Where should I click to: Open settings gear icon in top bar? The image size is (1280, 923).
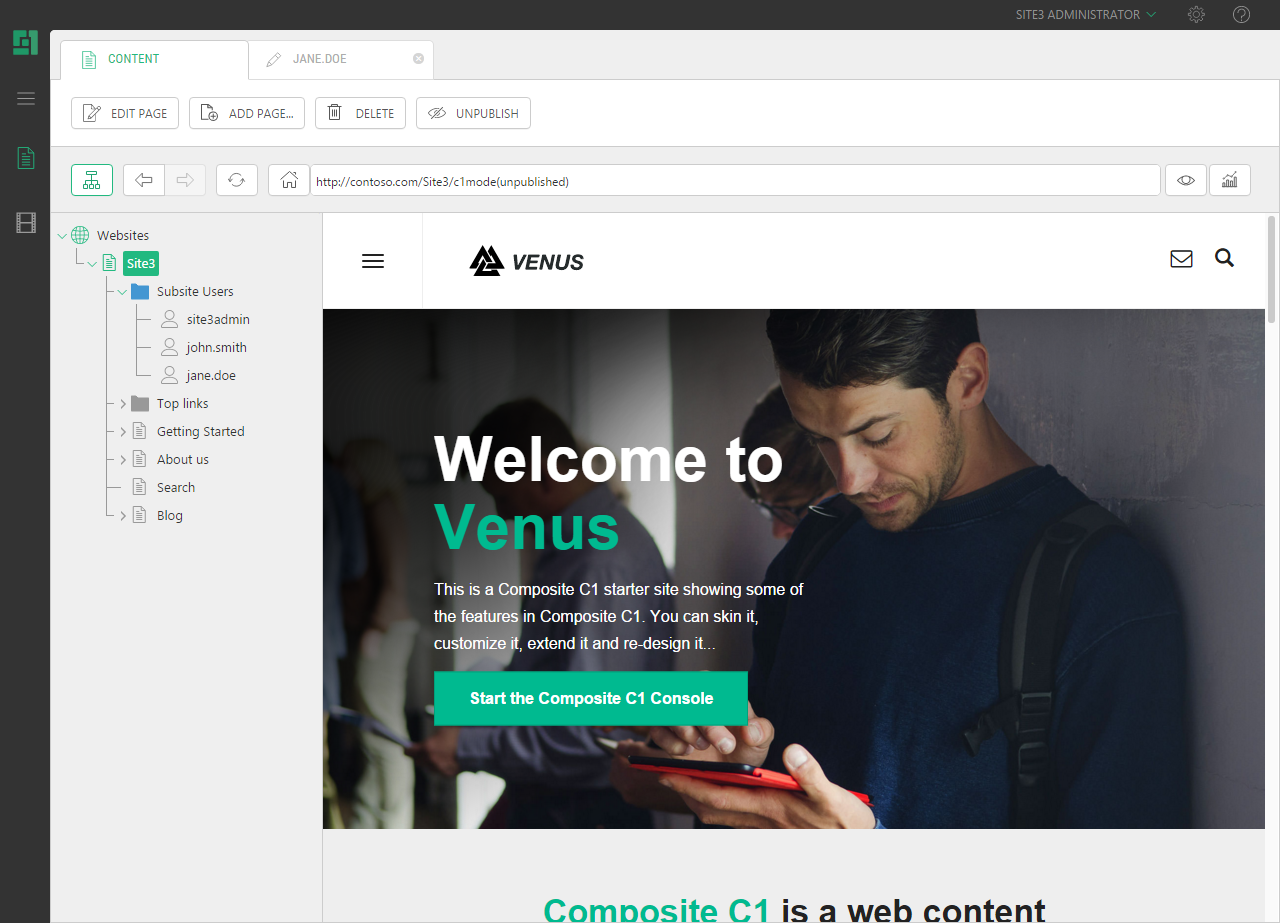click(1196, 15)
